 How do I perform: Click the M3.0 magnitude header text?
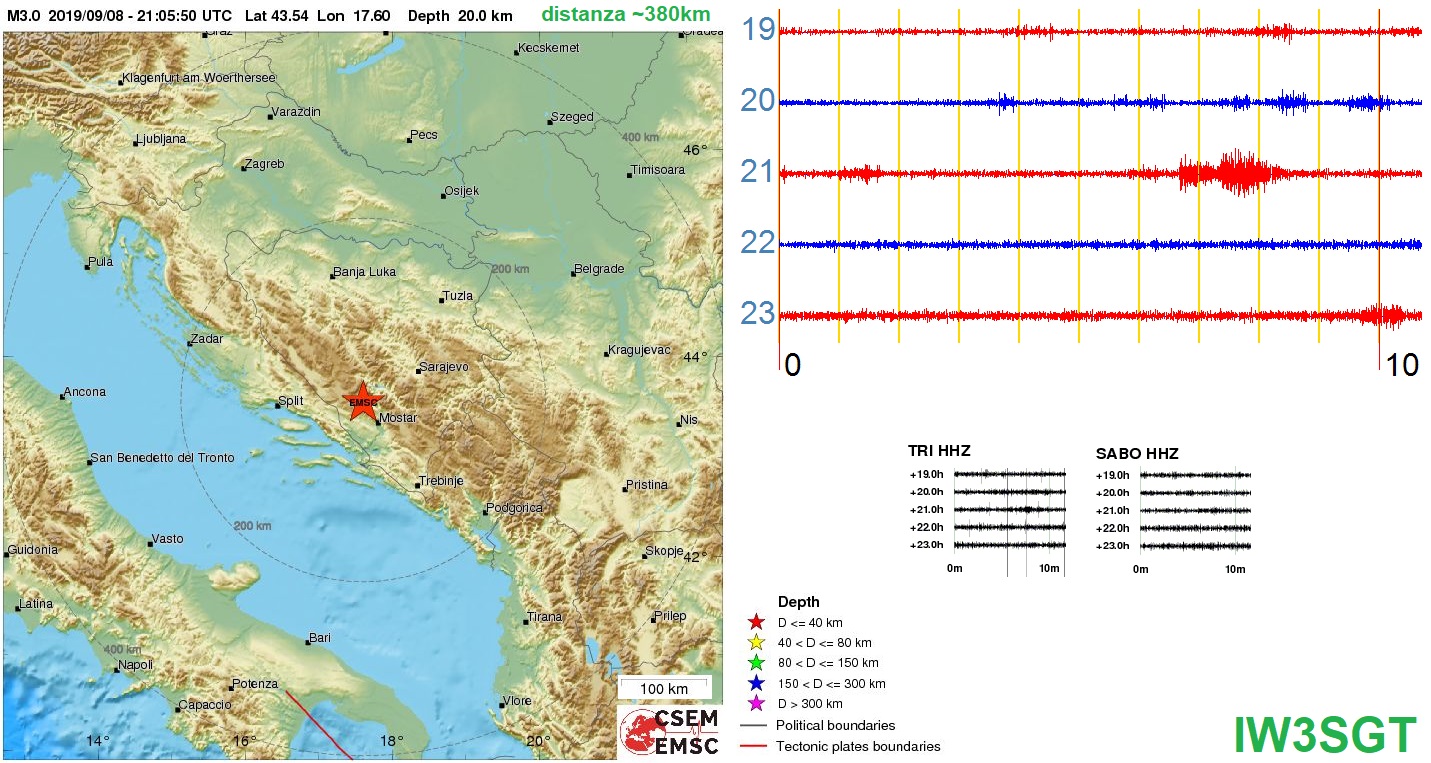point(24,16)
